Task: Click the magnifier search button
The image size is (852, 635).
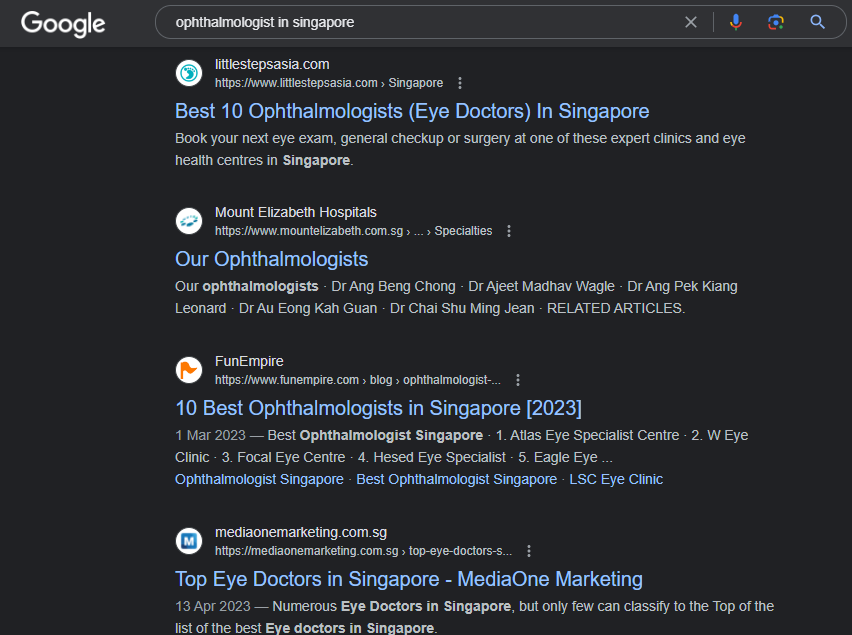Action: click(x=817, y=22)
